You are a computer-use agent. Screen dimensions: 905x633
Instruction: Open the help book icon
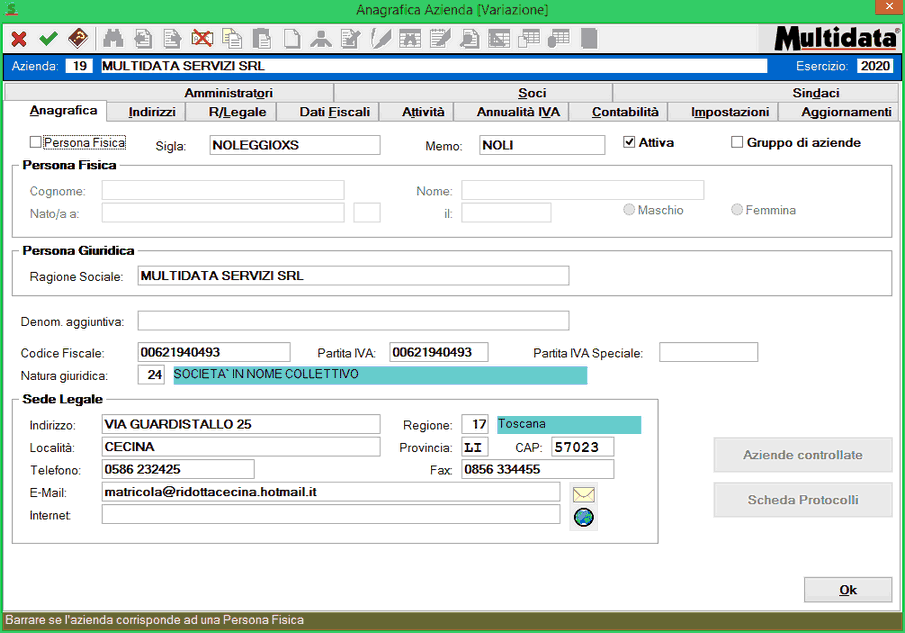pos(78,39)
